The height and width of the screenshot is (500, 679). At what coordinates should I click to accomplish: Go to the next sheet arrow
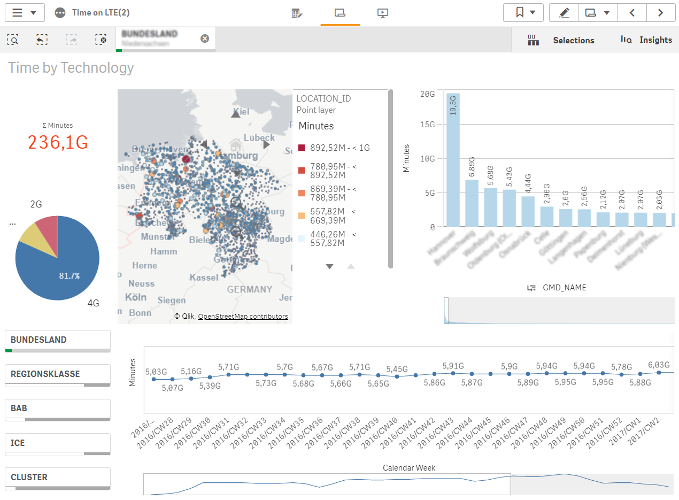660,13
